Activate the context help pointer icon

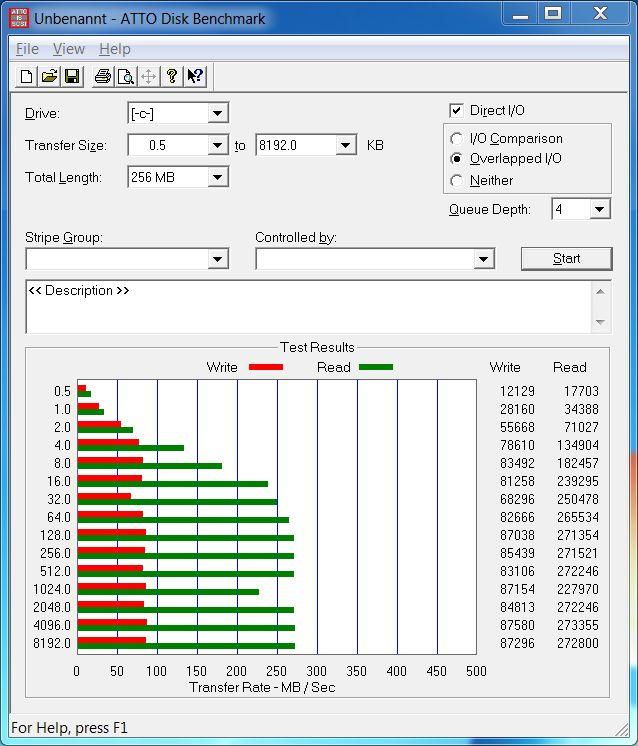click(195, 76)
